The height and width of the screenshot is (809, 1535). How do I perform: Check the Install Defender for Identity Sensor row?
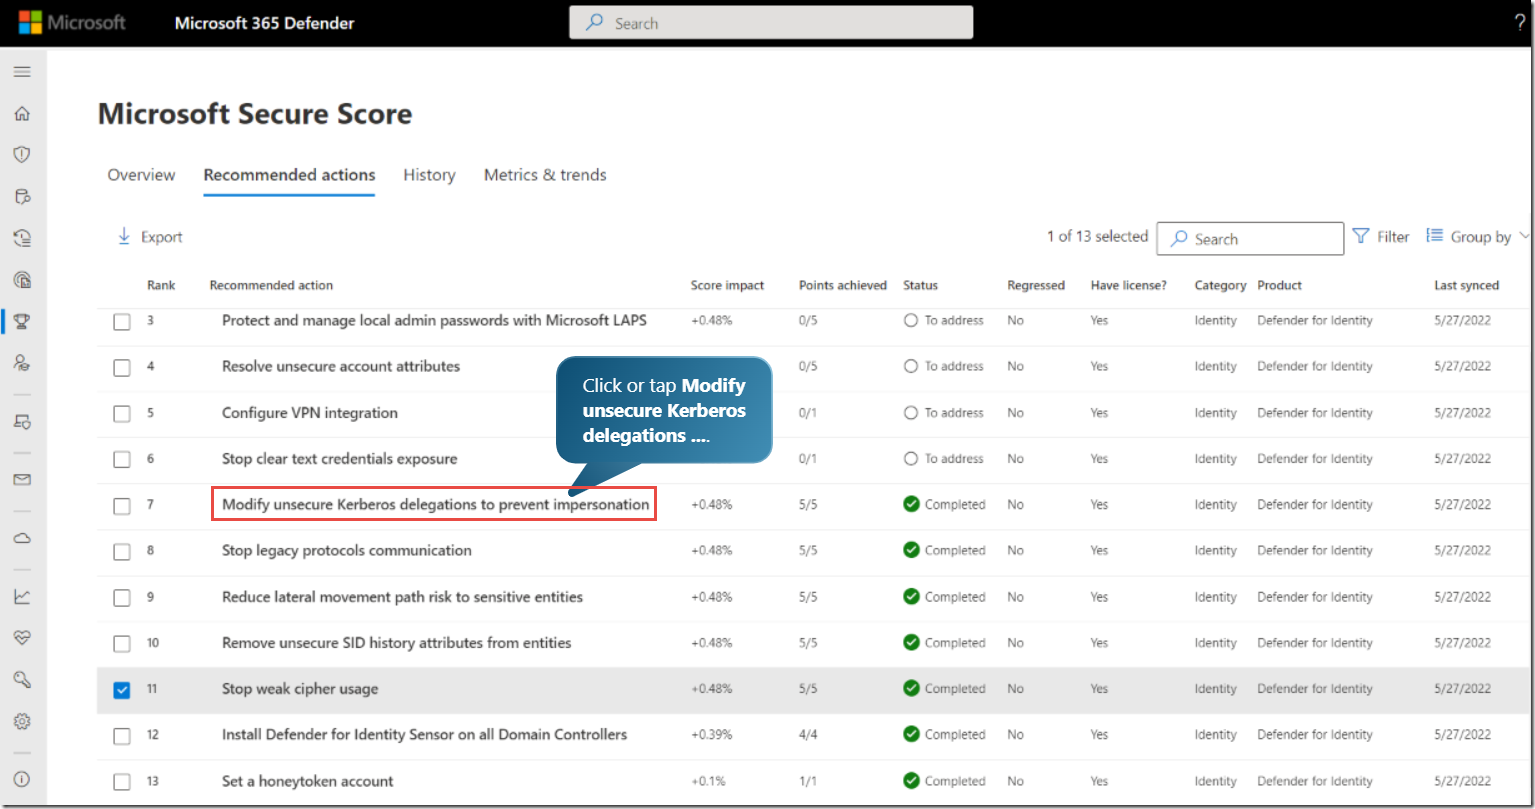(x=122, y=736)
